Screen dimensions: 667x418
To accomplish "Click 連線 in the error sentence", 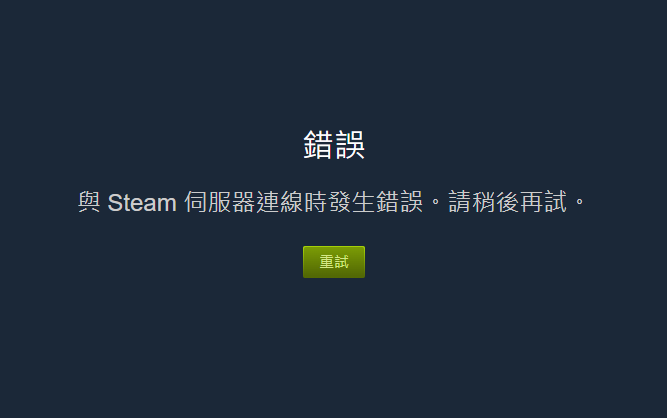I will click(280, 202).
